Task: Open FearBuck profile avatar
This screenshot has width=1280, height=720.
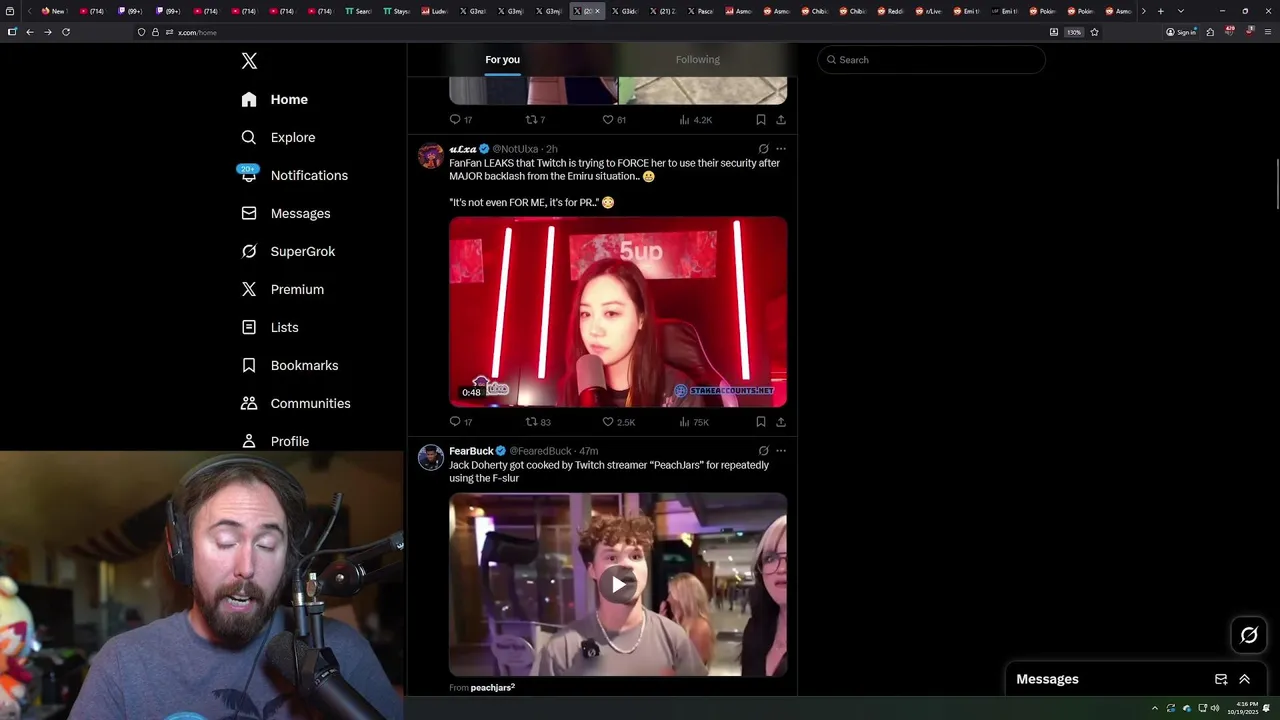Action: [431, 457]
